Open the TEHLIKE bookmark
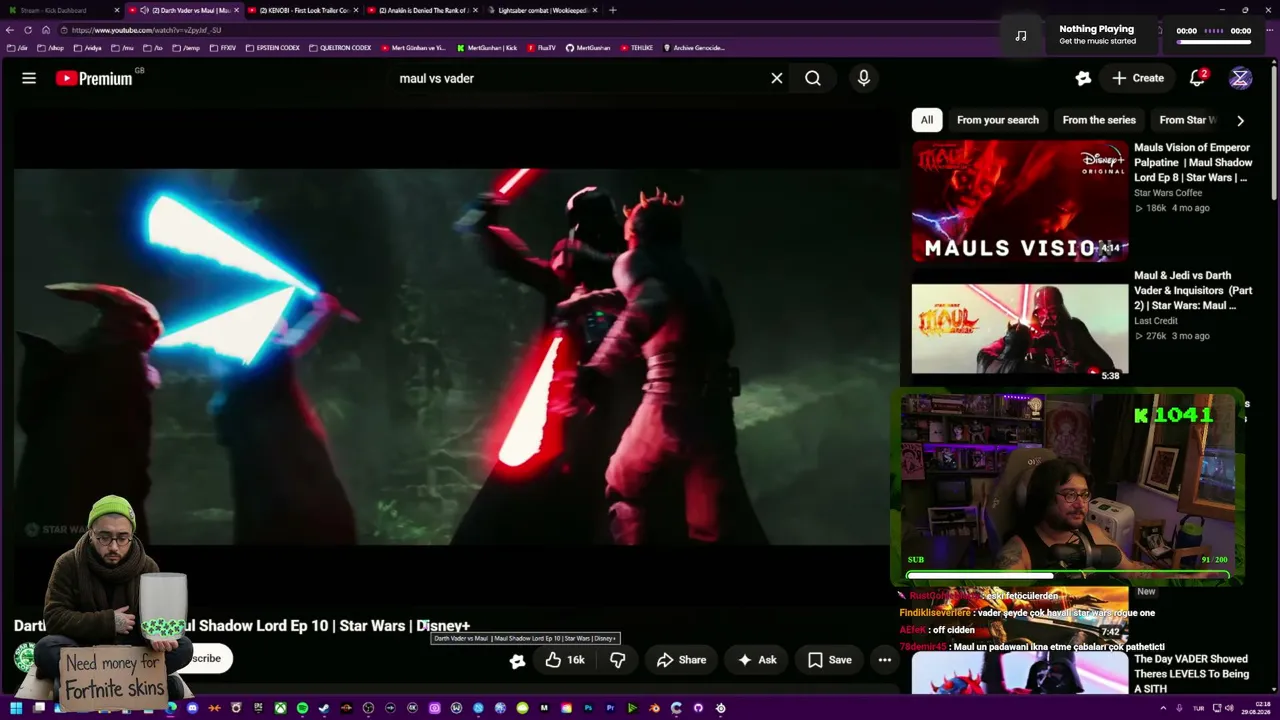This screenshot has height=720, width=1280. [637, 48]
